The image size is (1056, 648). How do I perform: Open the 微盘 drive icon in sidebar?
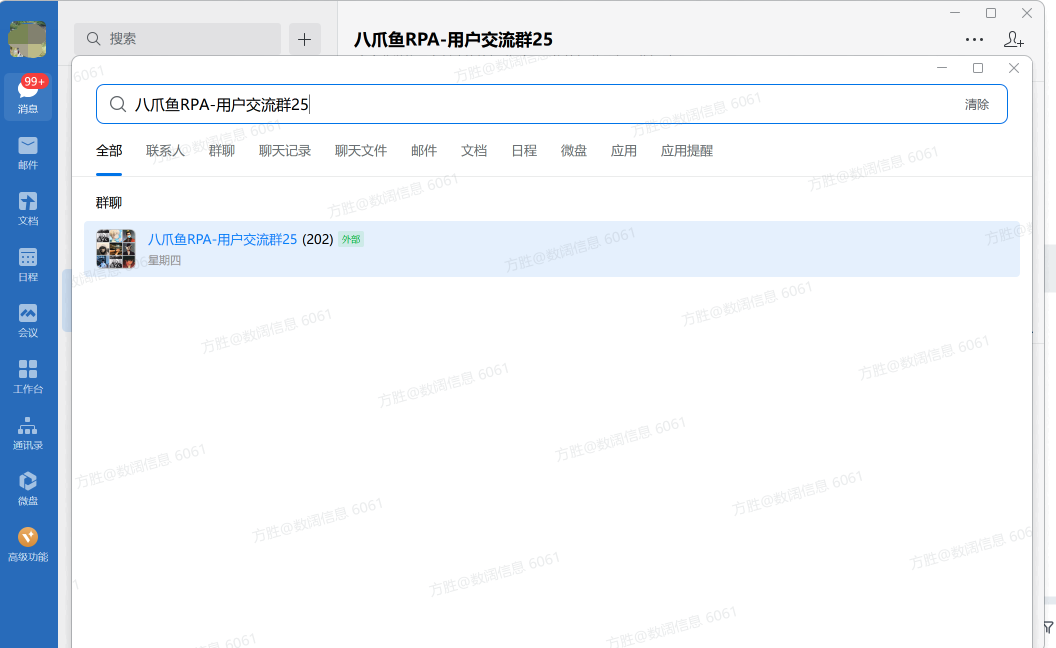pos(28,489)
